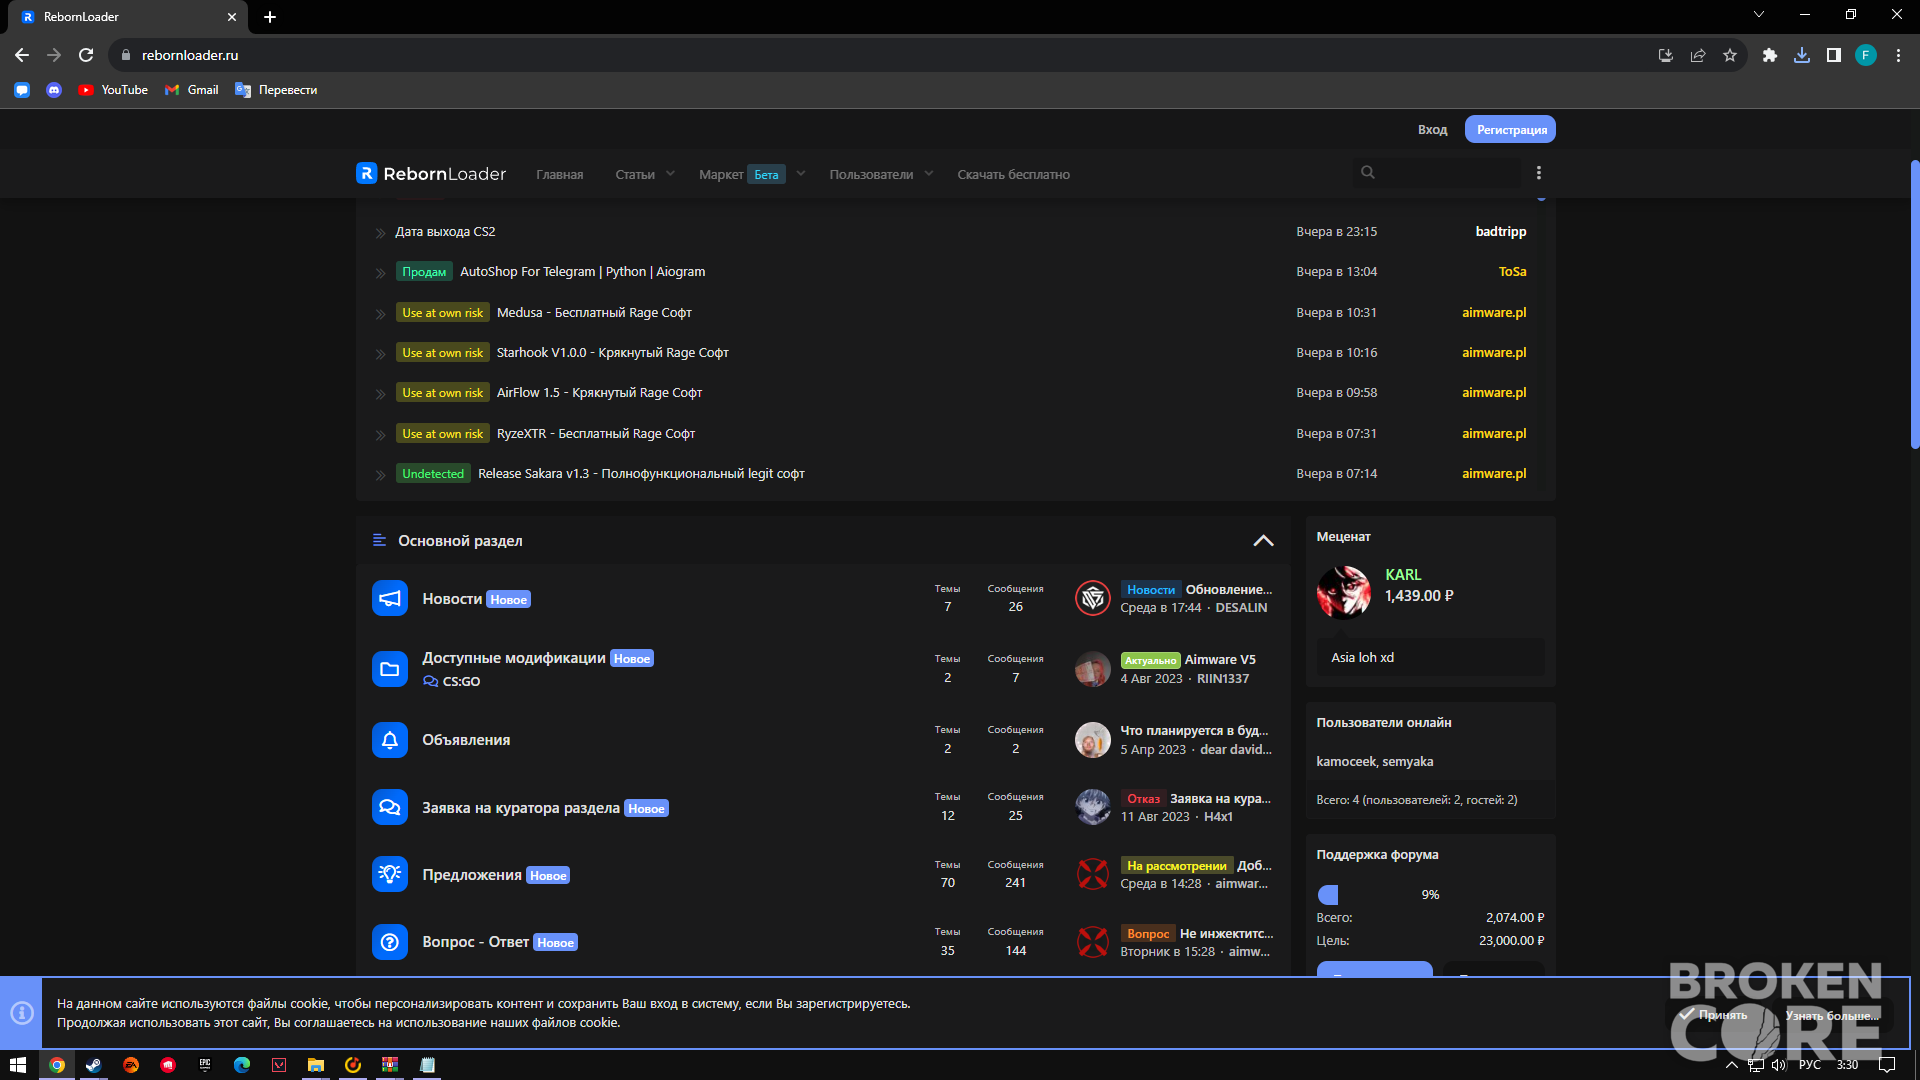Open the Дата выхода CS2 thread
The image size is (1920, 1080).
tap(445, 231)
